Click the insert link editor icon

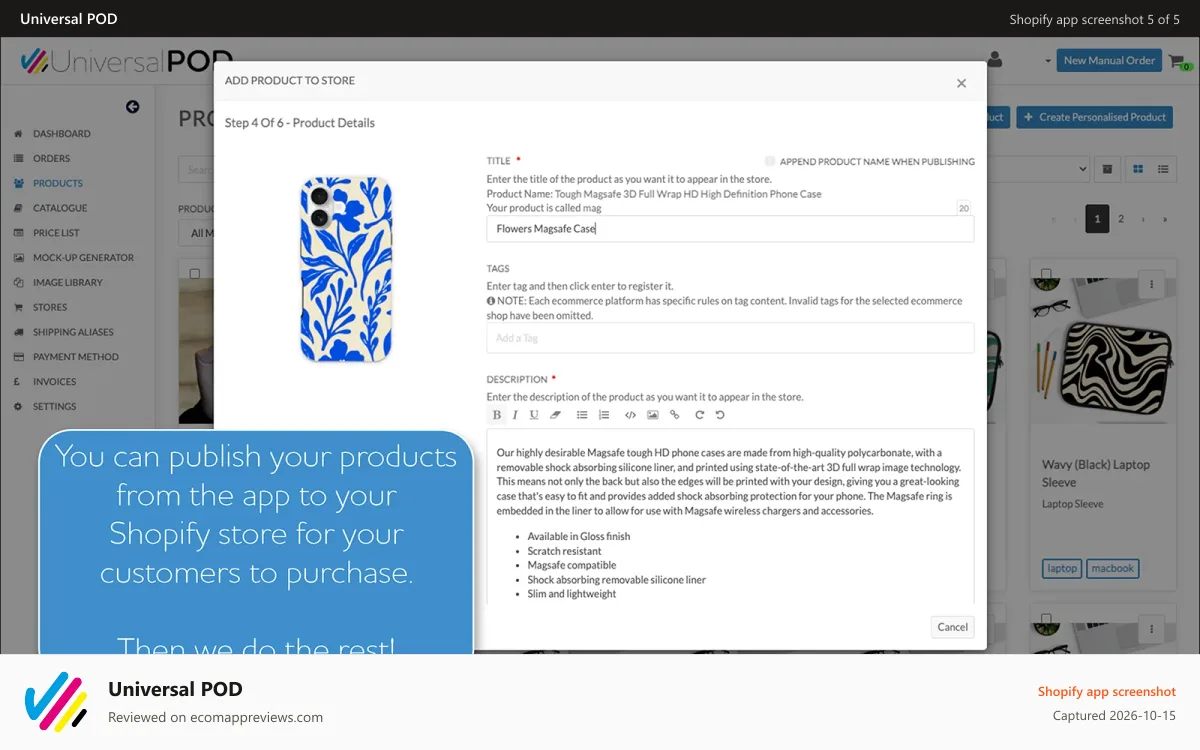674,415
